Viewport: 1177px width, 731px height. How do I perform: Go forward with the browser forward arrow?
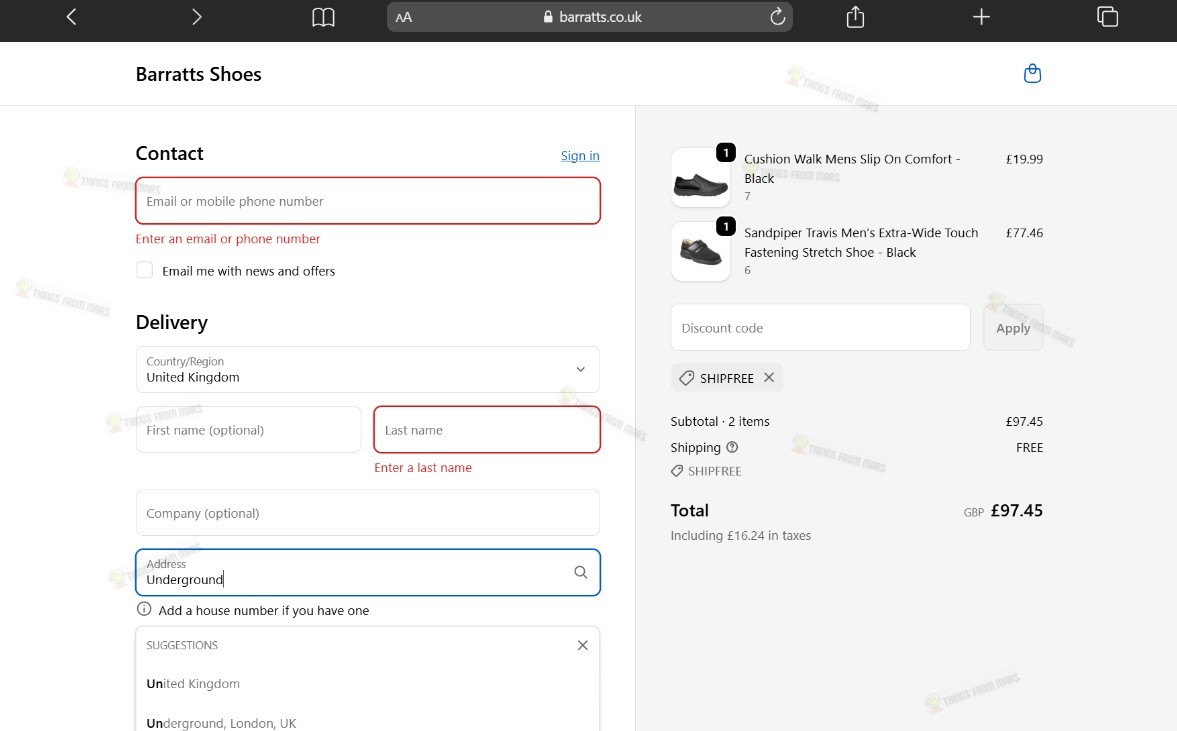[197, 17]
